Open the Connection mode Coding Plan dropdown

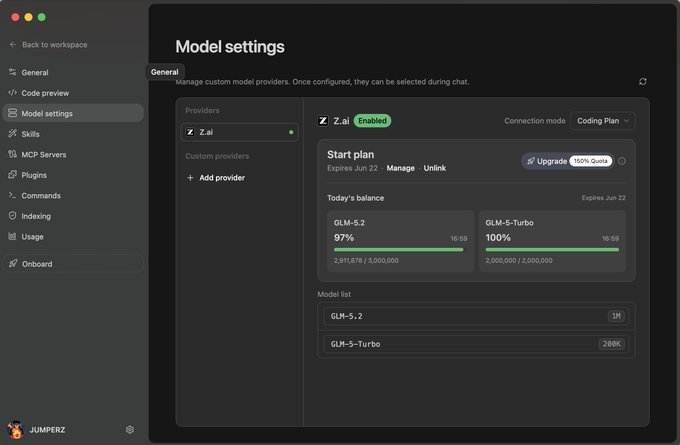[x=602, y=121]
